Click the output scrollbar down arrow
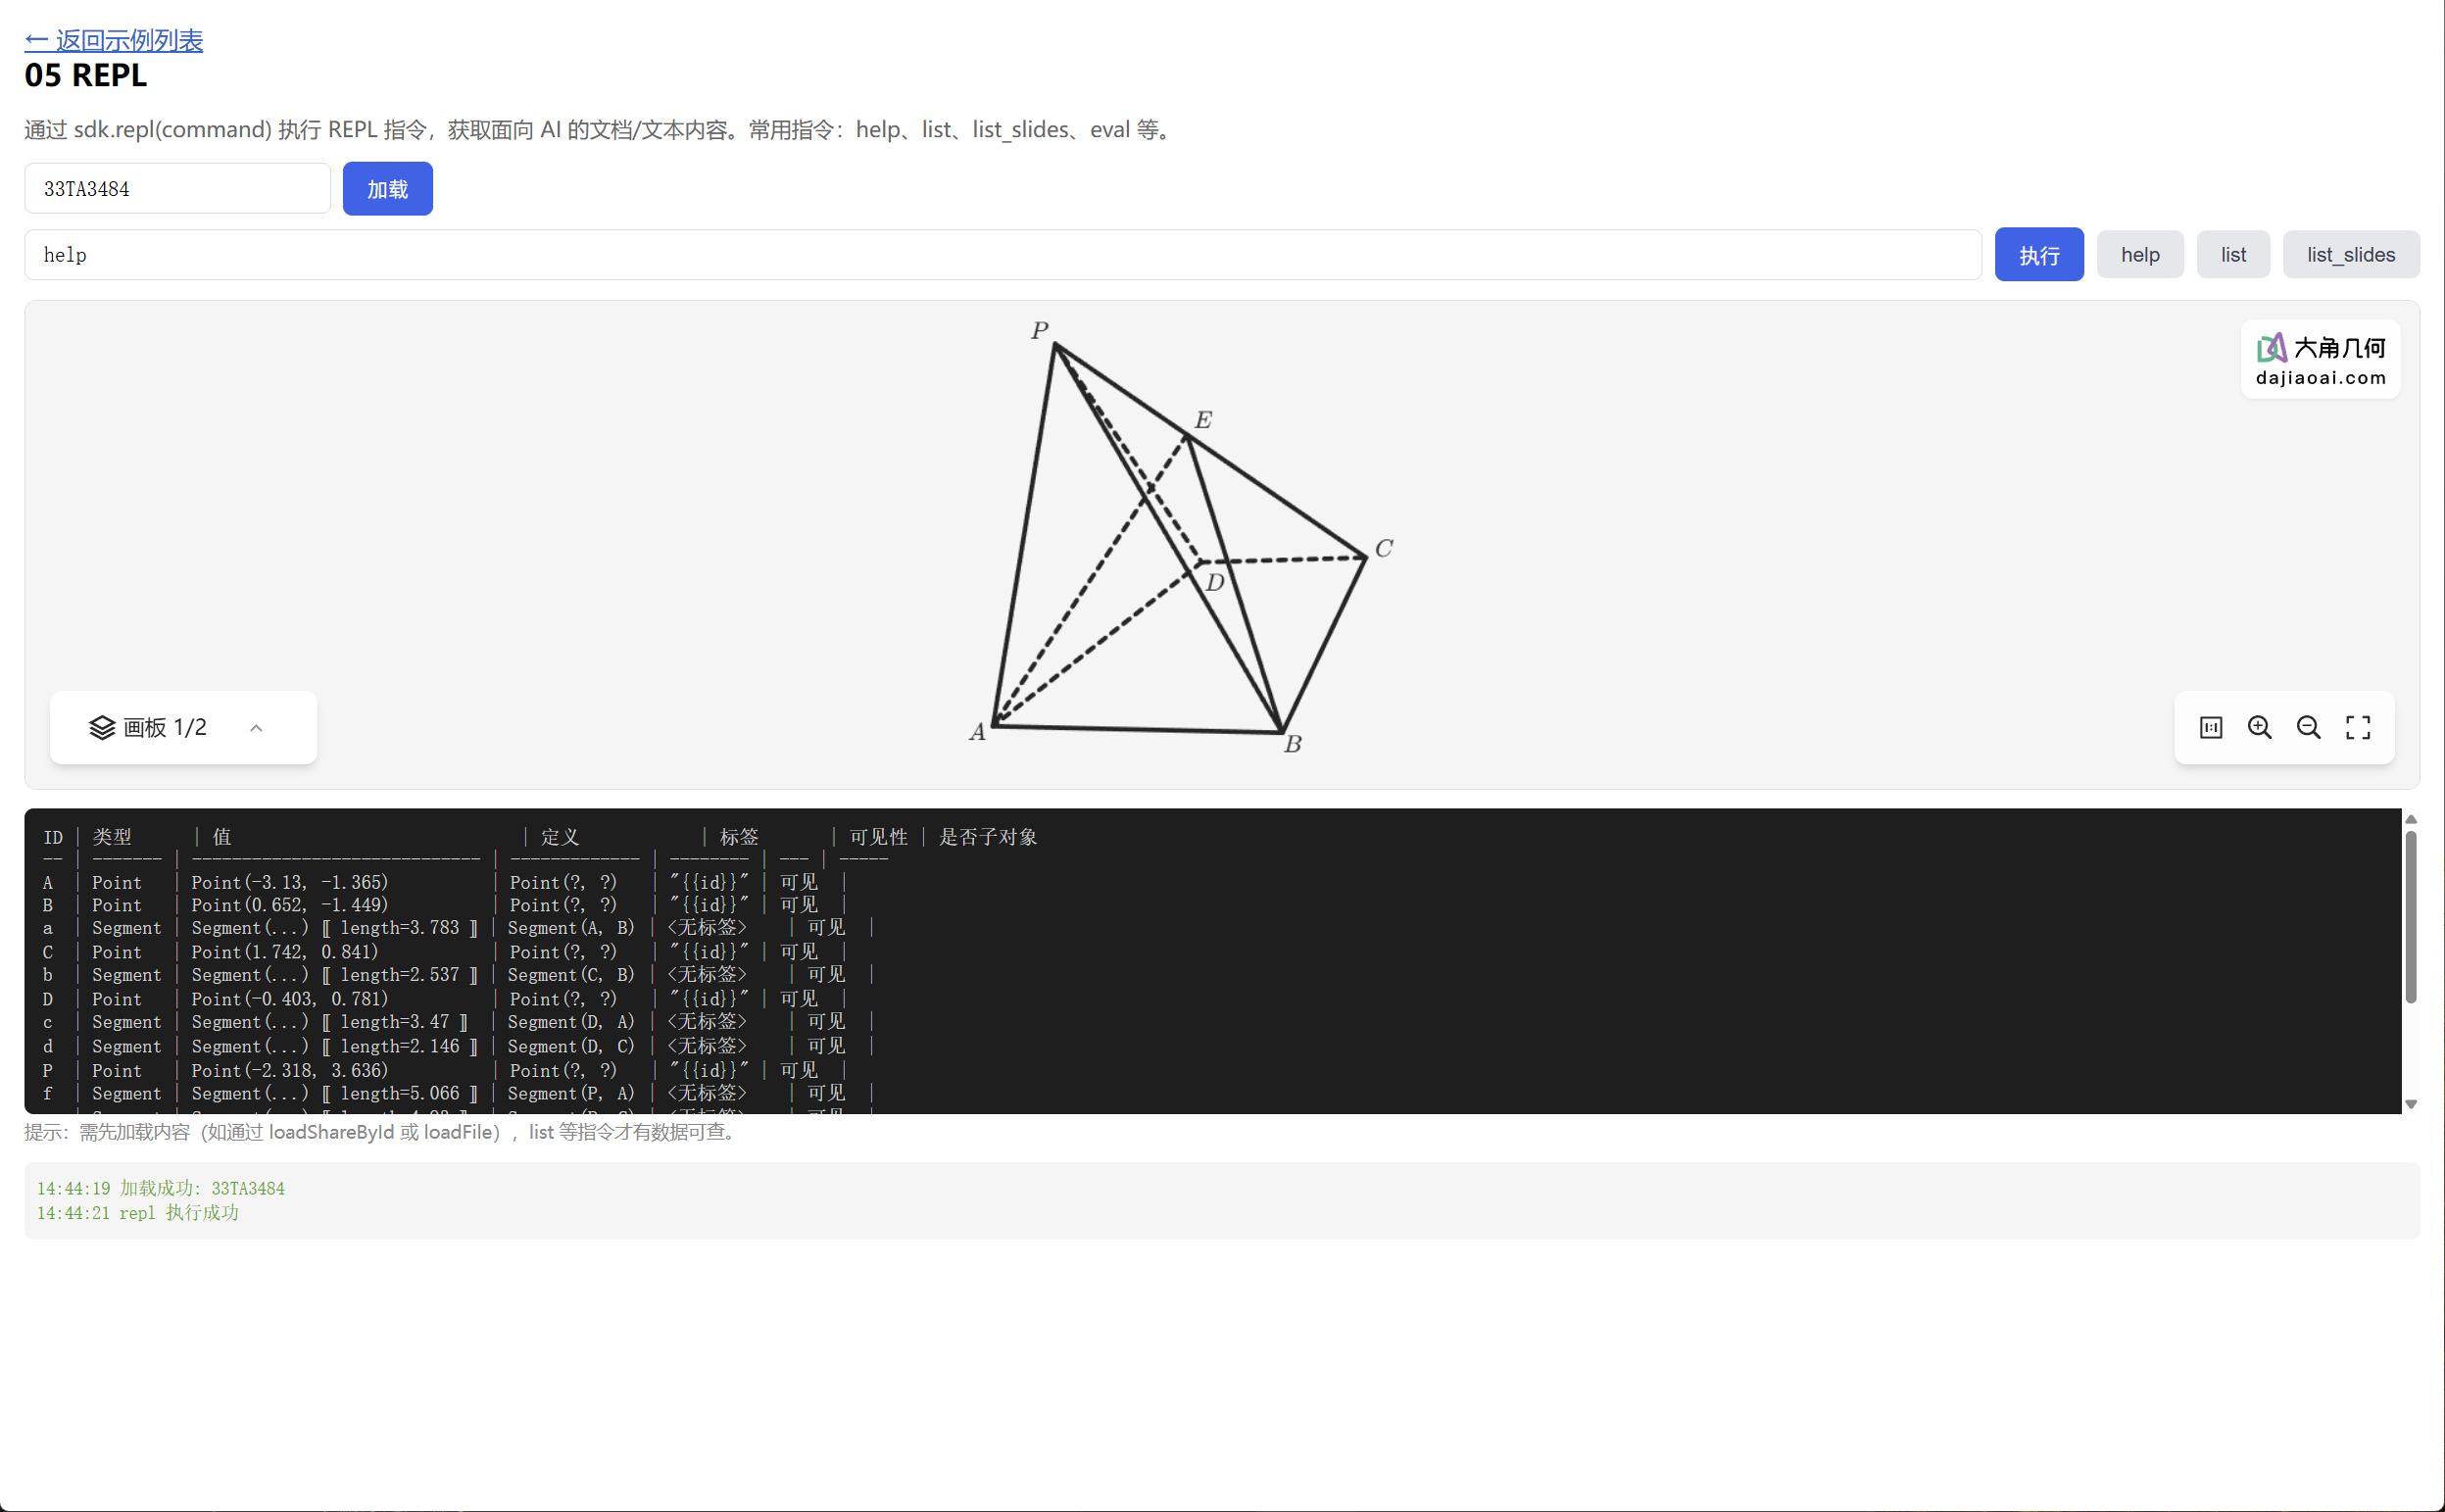The height and width of the screenshot is (1512, 2445). [2411, 1104]
